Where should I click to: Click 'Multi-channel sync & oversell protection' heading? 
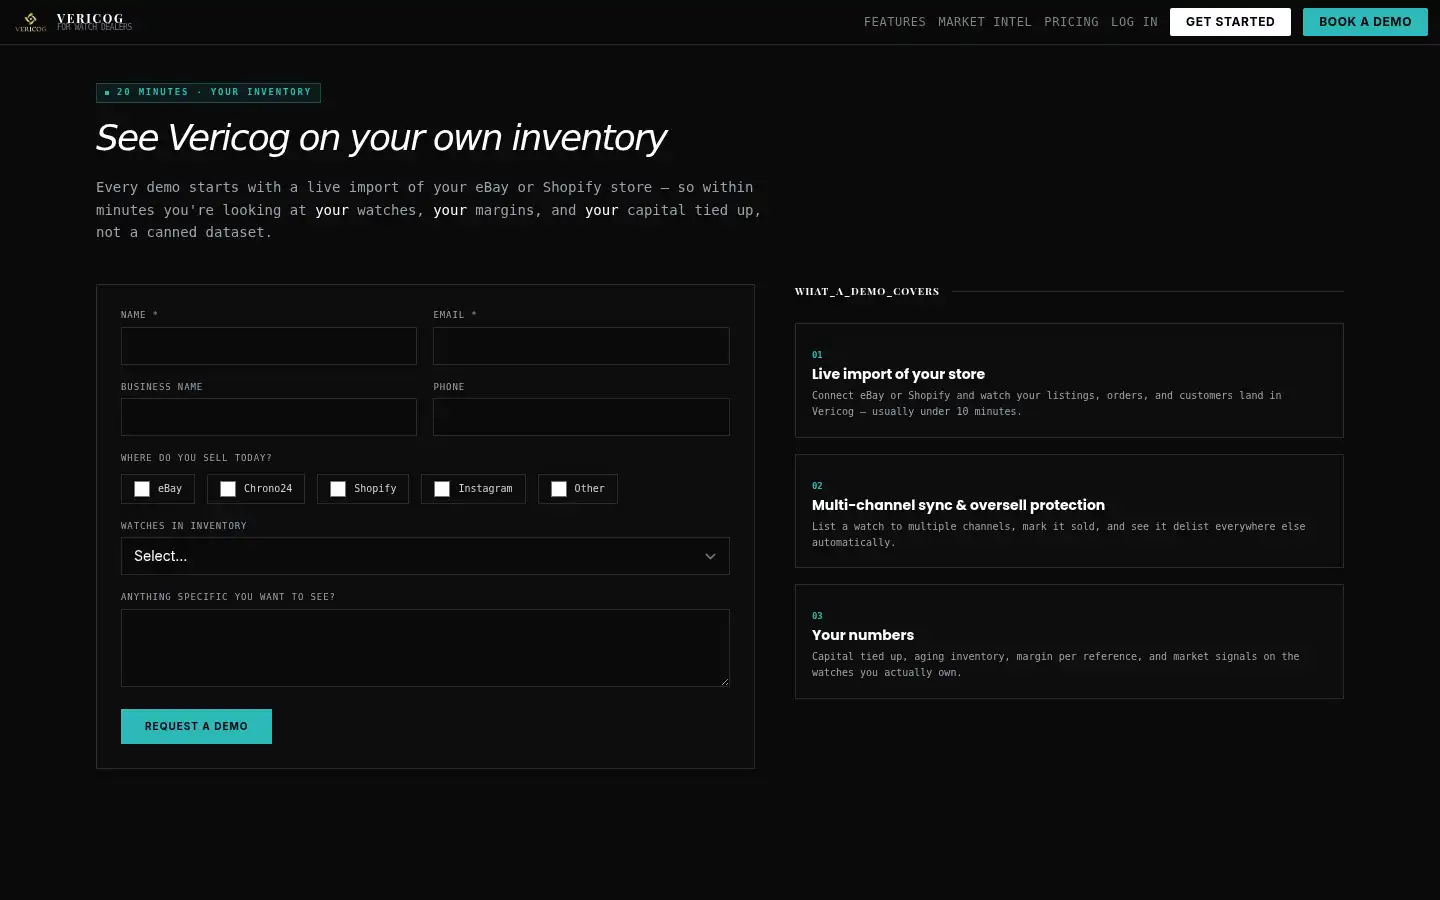pyautogui.click(x=958, y=505)
